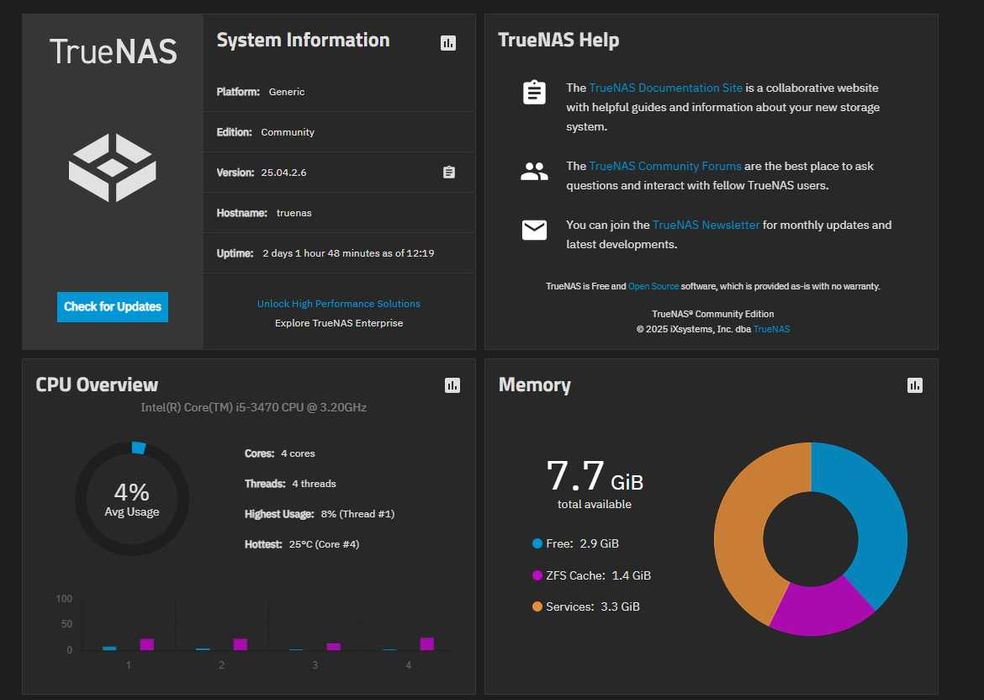Open TrueNAS Newsletter link
Image resolution: width=984 pixels, height=700 pixels.
706,225
